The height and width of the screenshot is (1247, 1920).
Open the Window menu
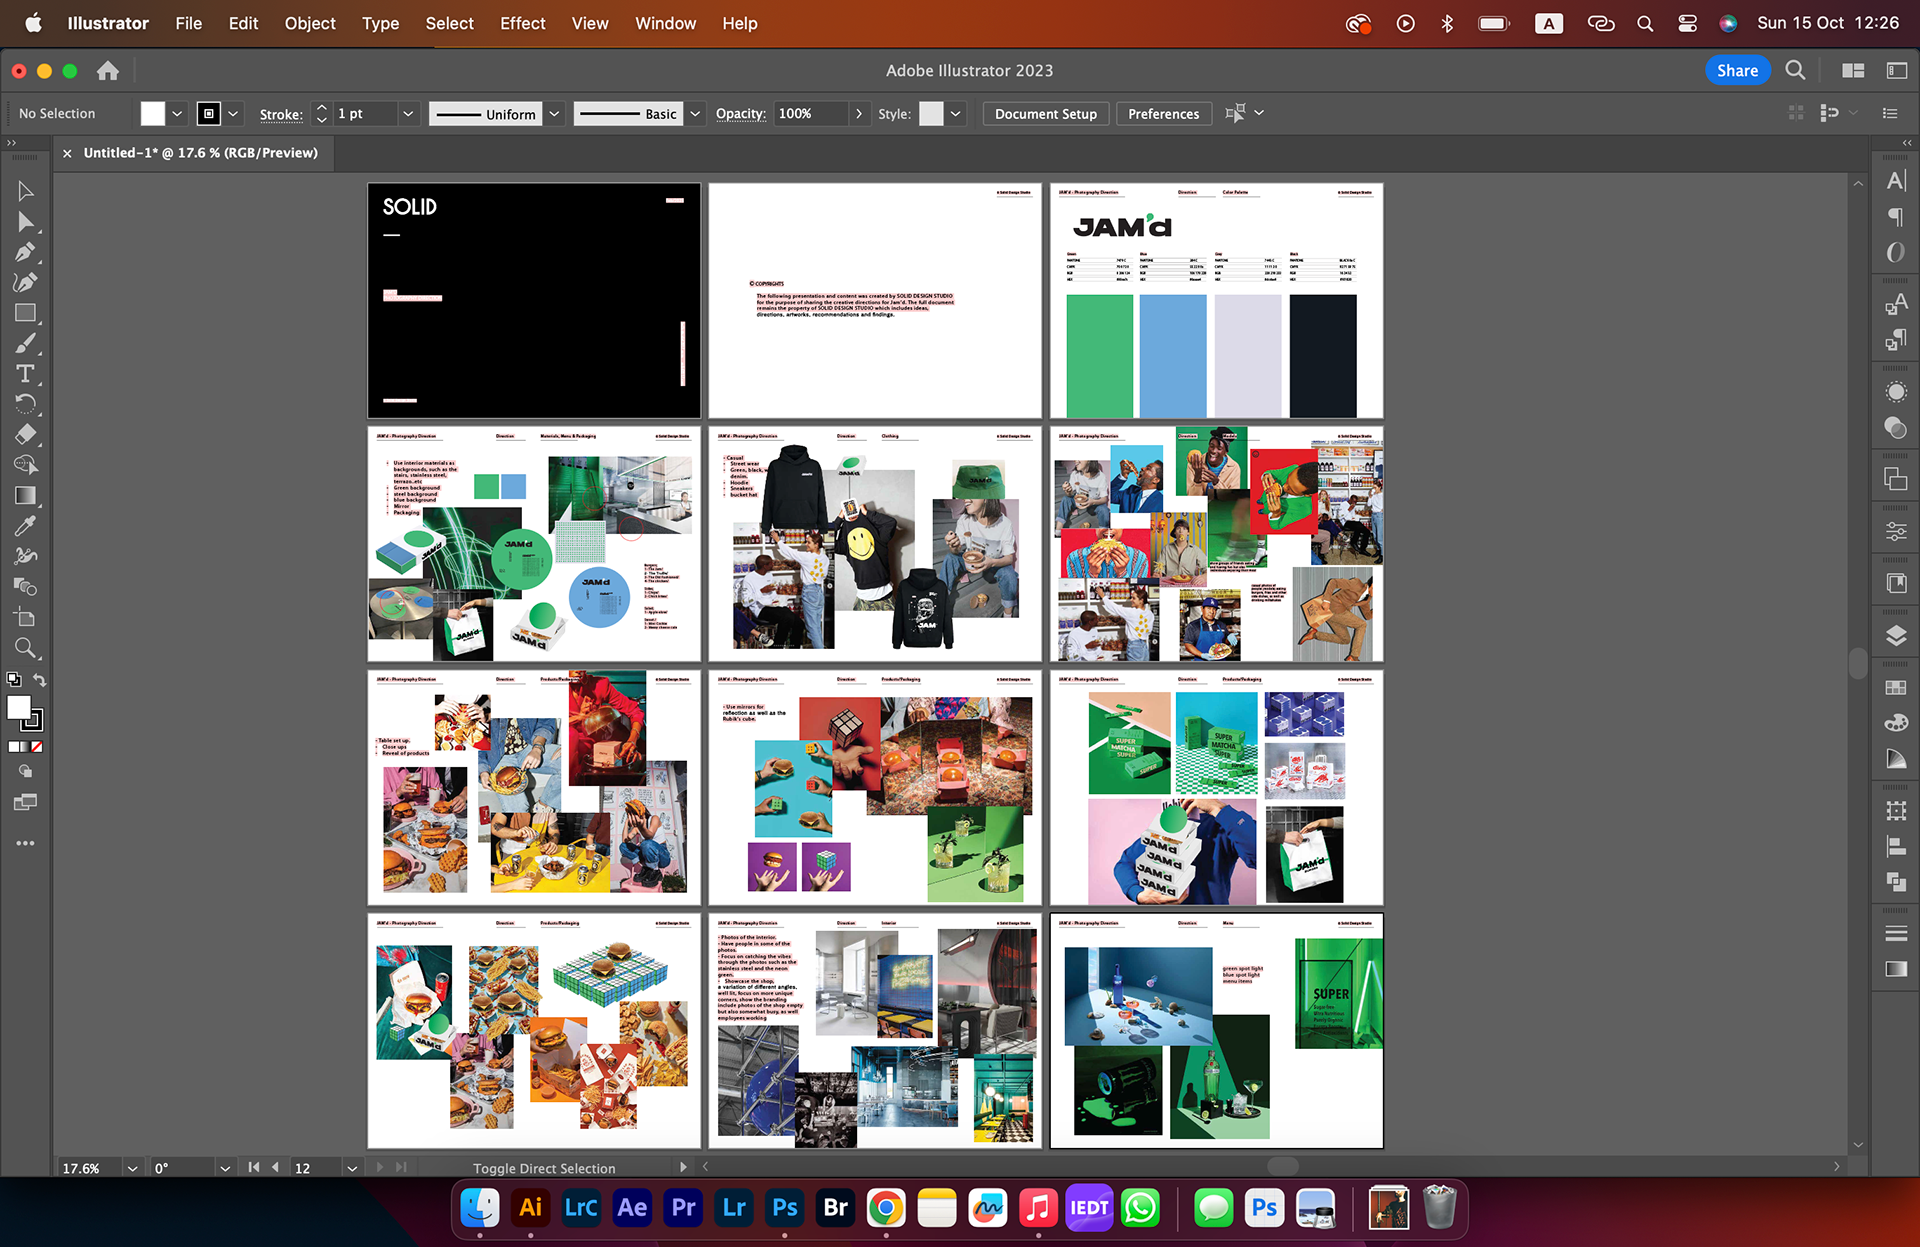coord(665,23)
